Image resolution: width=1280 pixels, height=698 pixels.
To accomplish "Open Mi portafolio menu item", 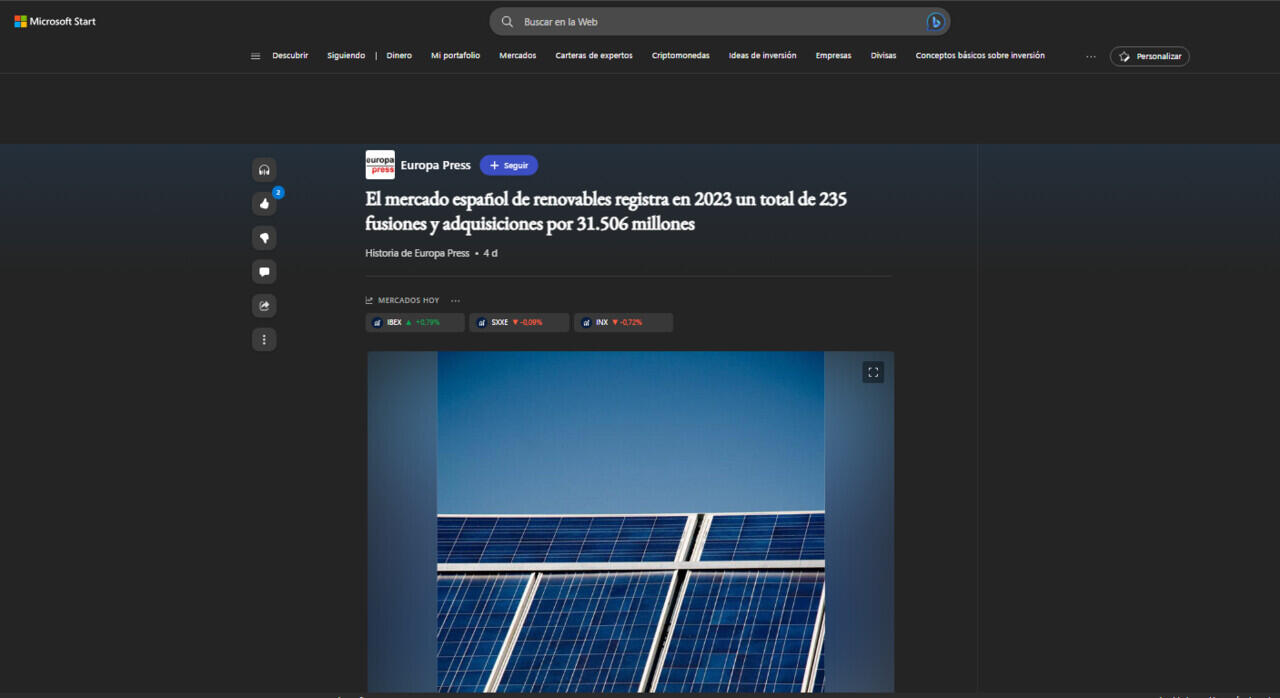I will tap(455, 56).
